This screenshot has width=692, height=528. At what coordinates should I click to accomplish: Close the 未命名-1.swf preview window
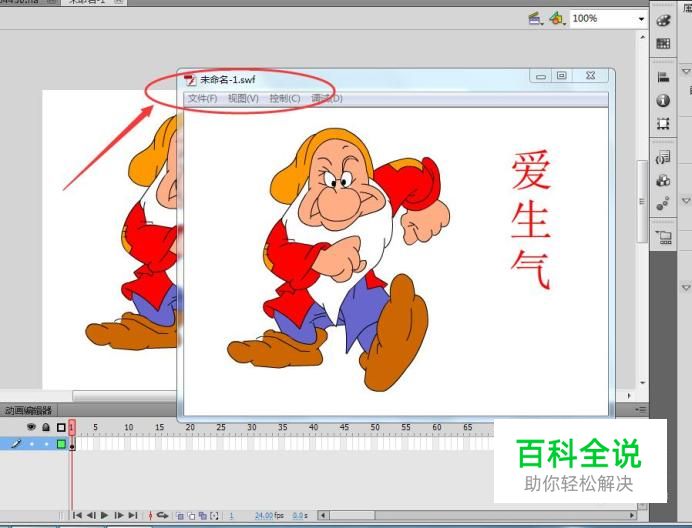(x=590, y=76)
